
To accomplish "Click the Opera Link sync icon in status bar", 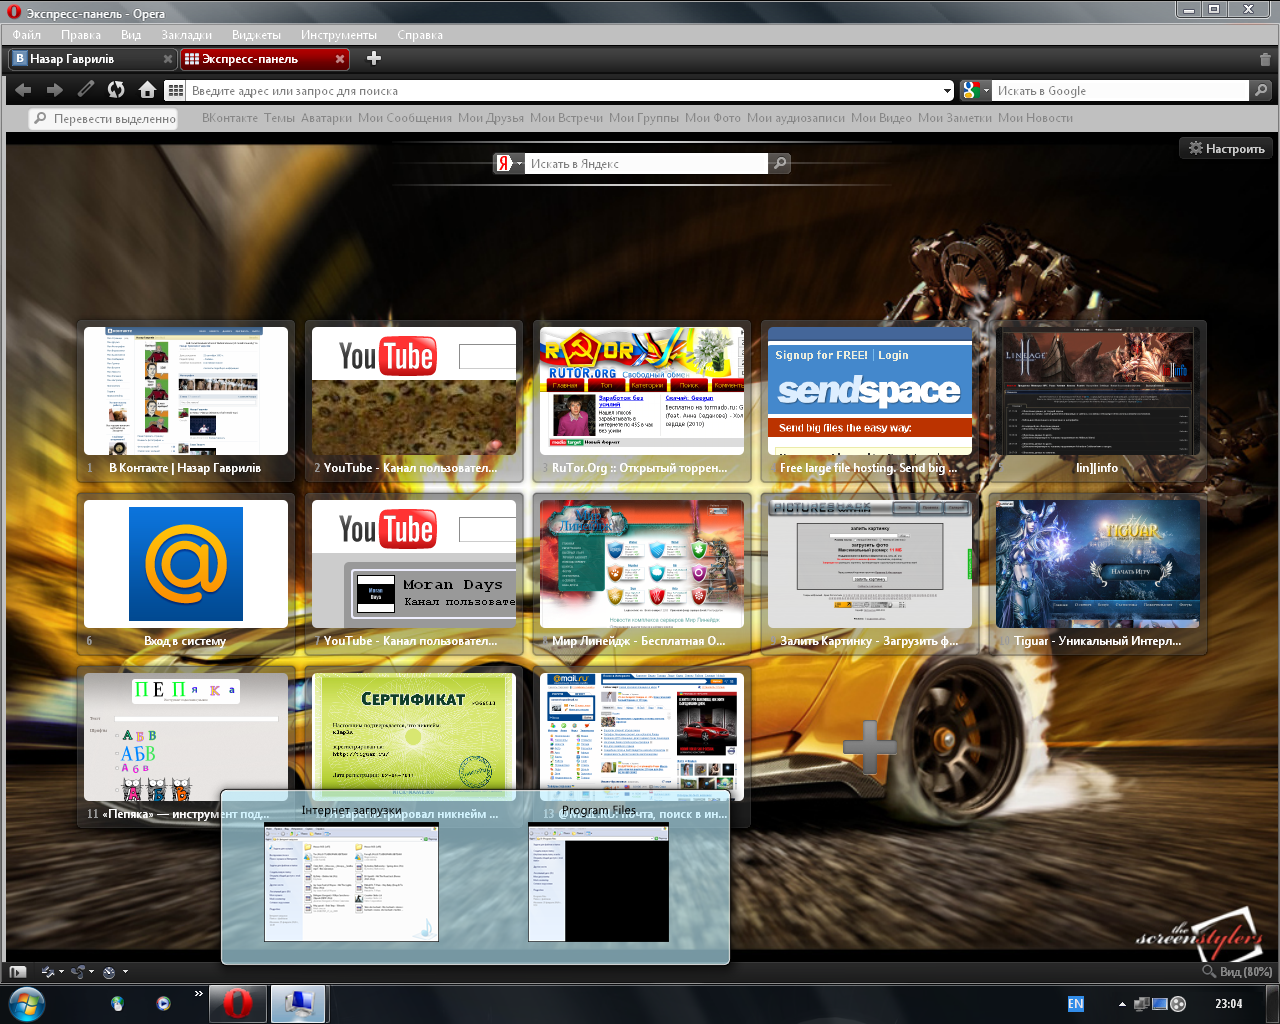I will 48,971.
